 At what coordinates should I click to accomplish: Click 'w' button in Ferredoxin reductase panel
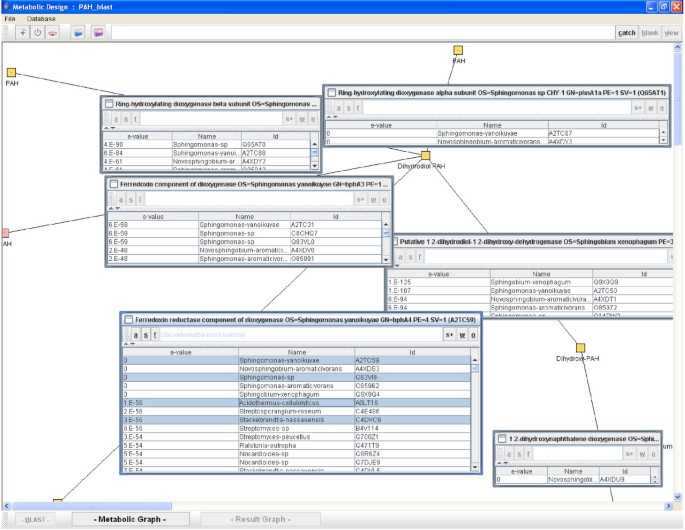(x=462, y=335)
